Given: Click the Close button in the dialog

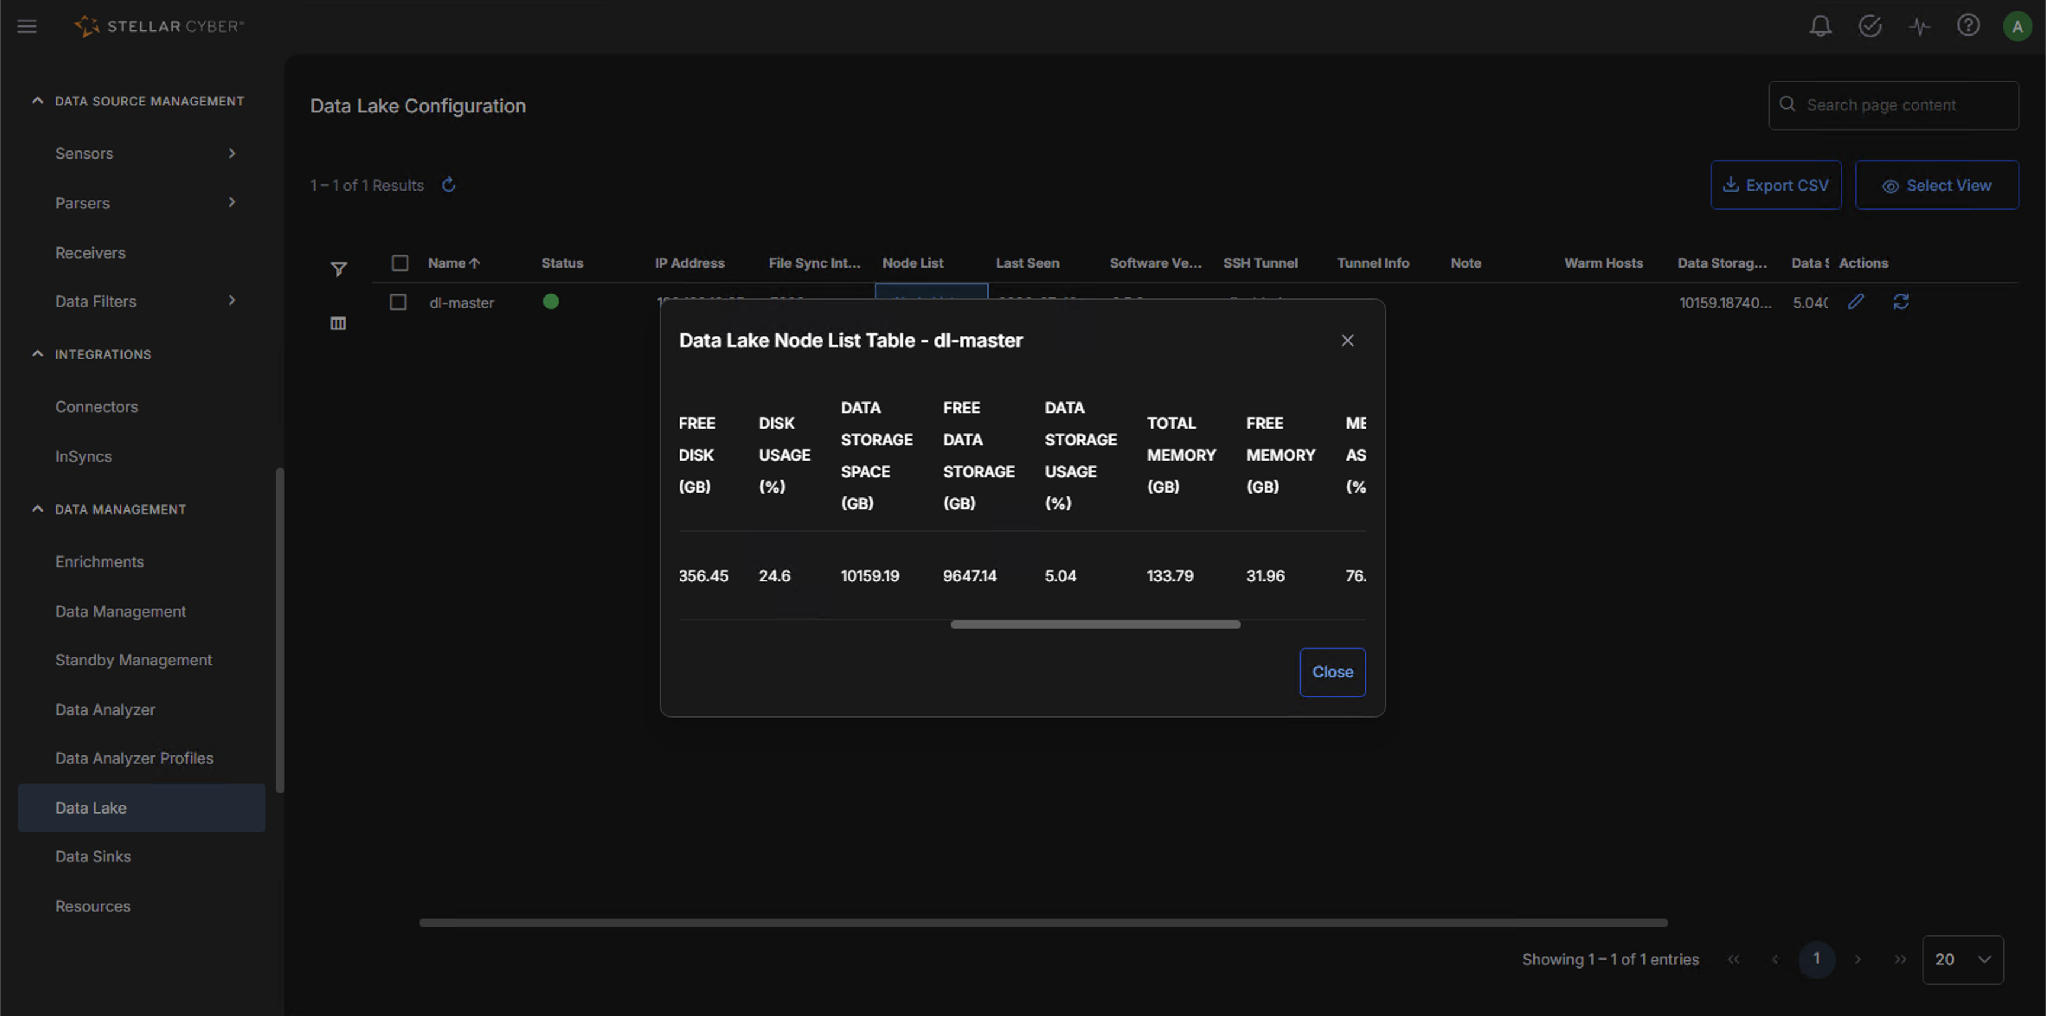Looking at the screenshot, I should pyautogui.click(x=1333, y=672).
